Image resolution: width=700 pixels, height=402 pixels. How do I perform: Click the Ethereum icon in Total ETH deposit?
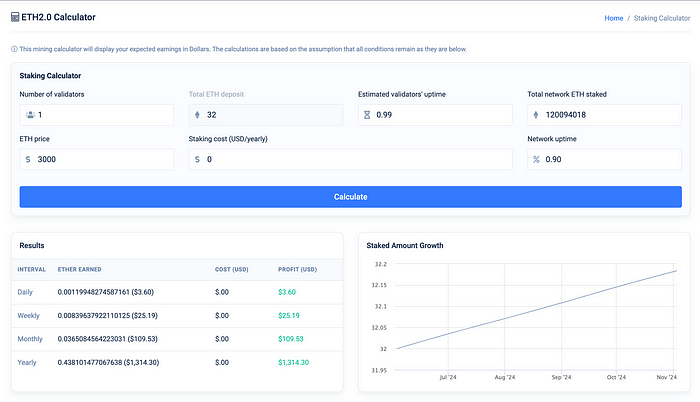coord(197,115)
